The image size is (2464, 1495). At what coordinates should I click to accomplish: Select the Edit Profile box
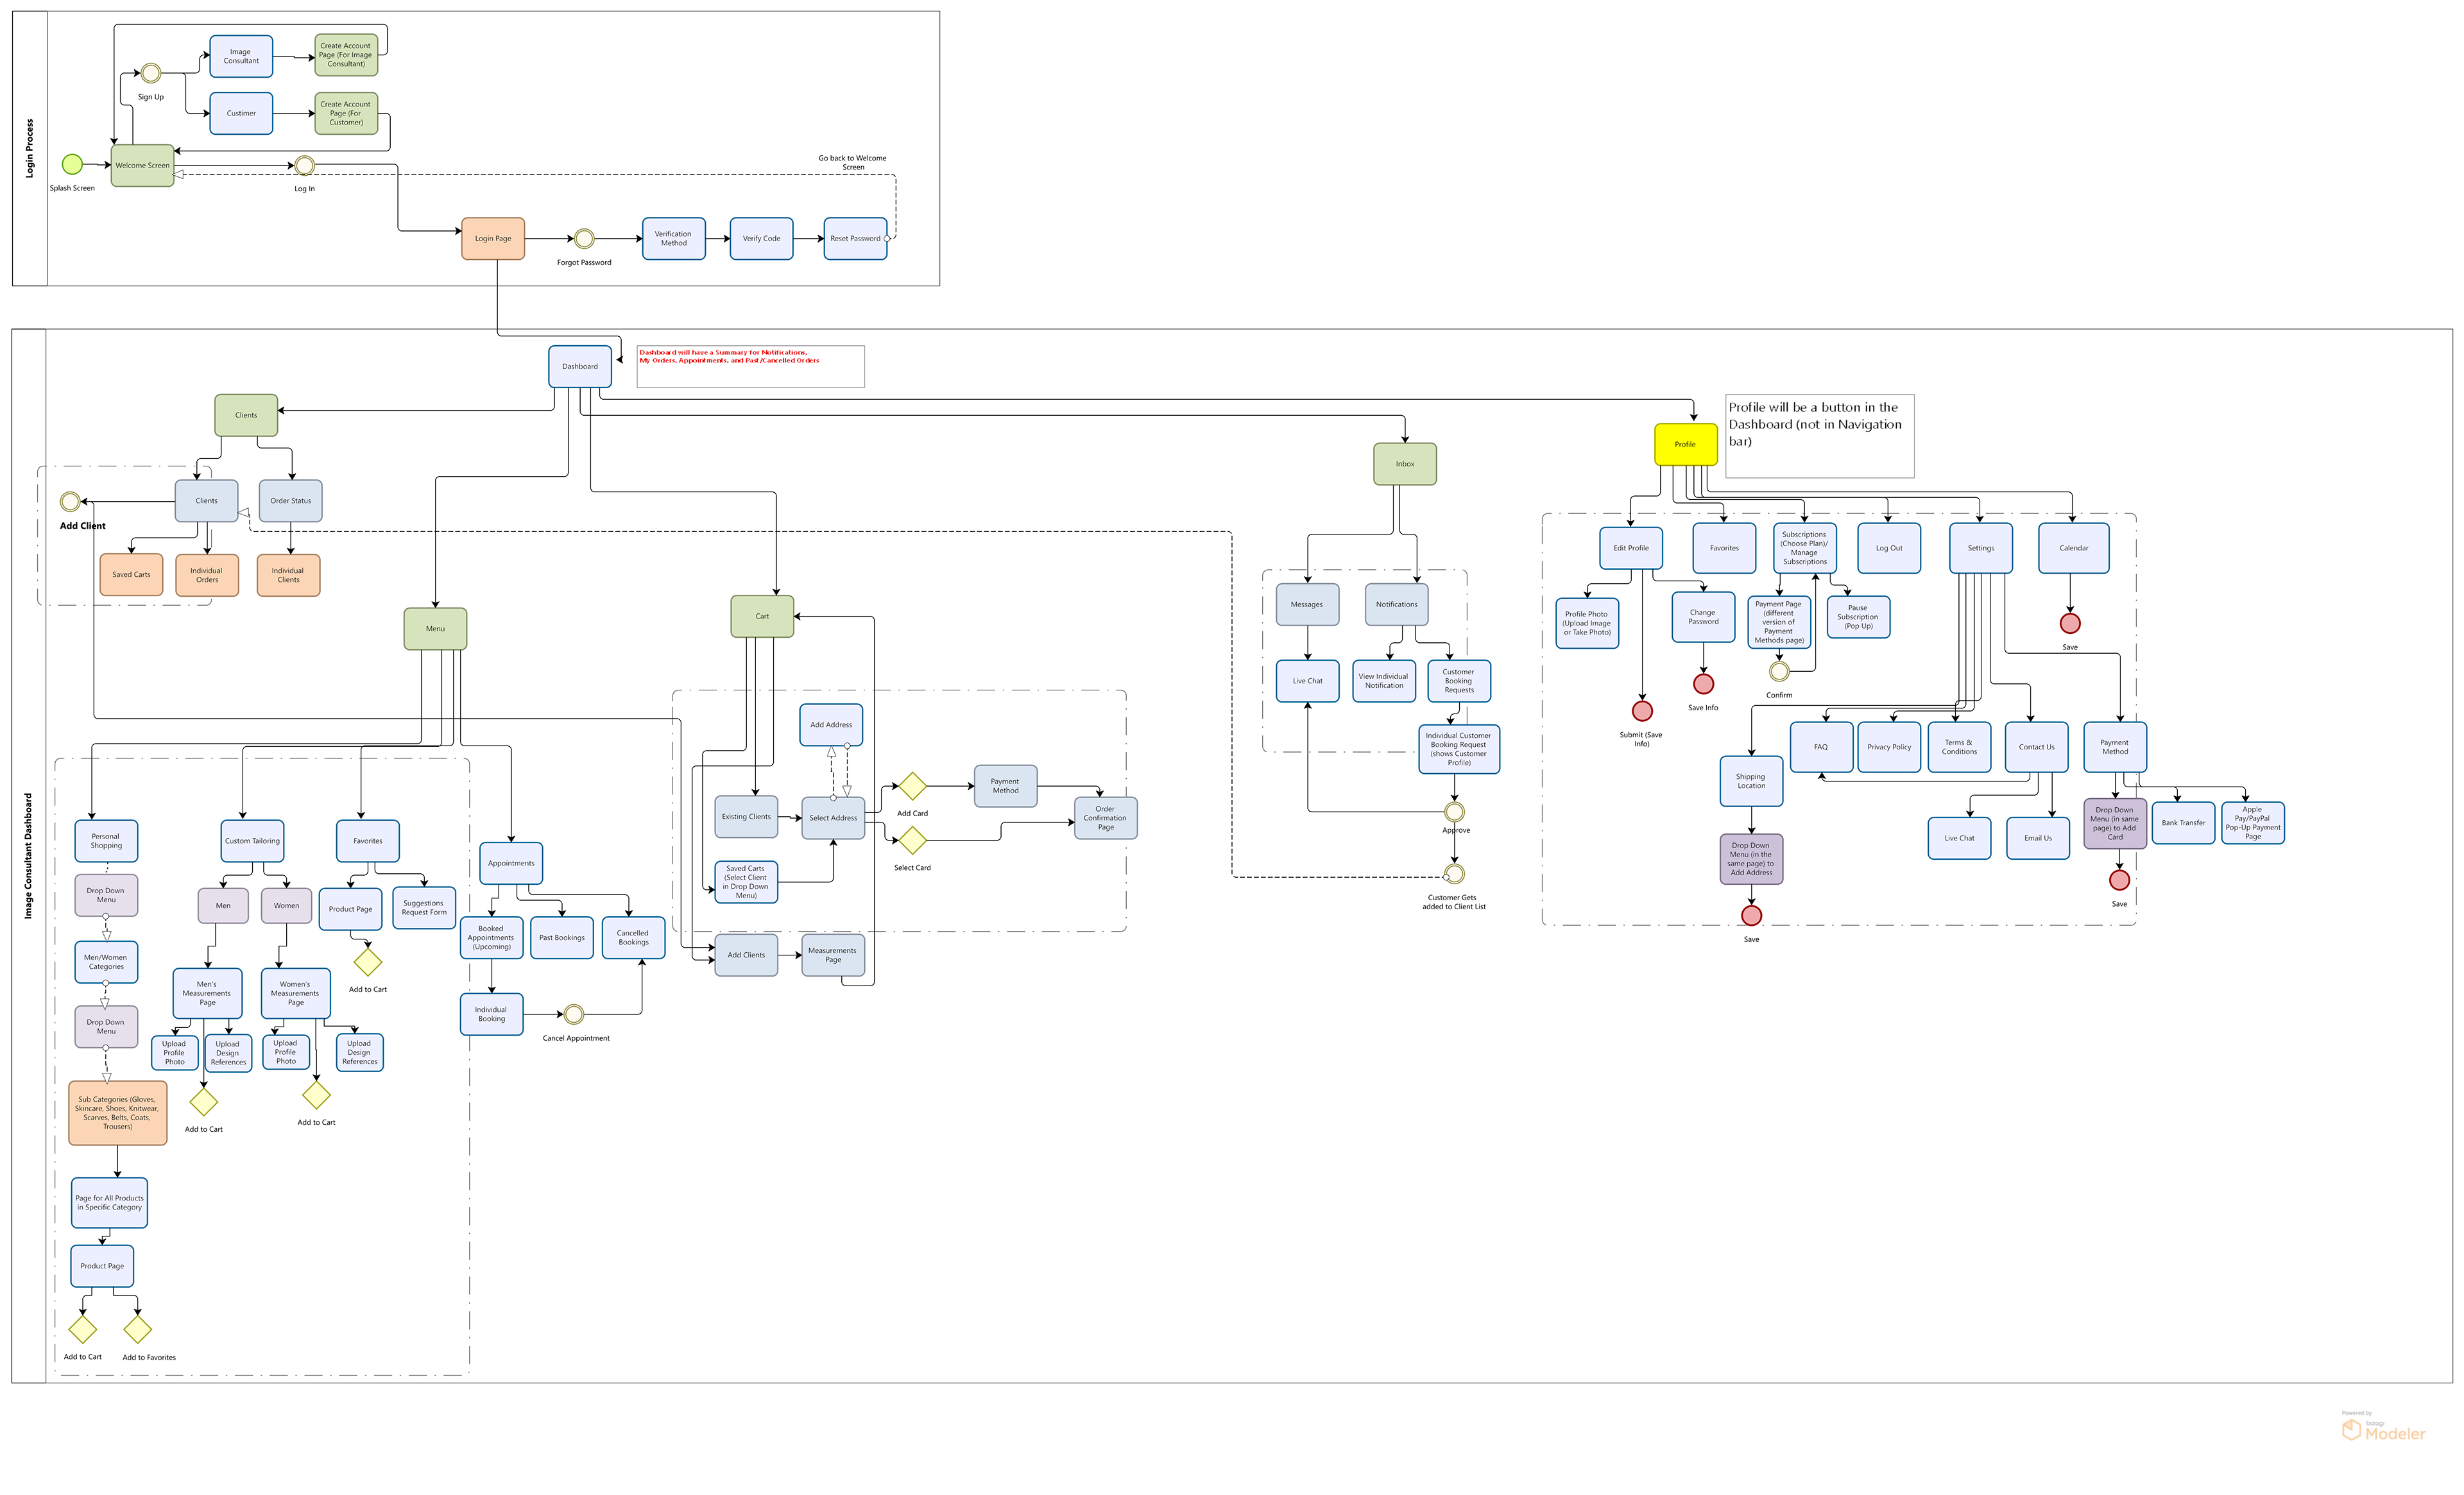[x=1631, y=548]
